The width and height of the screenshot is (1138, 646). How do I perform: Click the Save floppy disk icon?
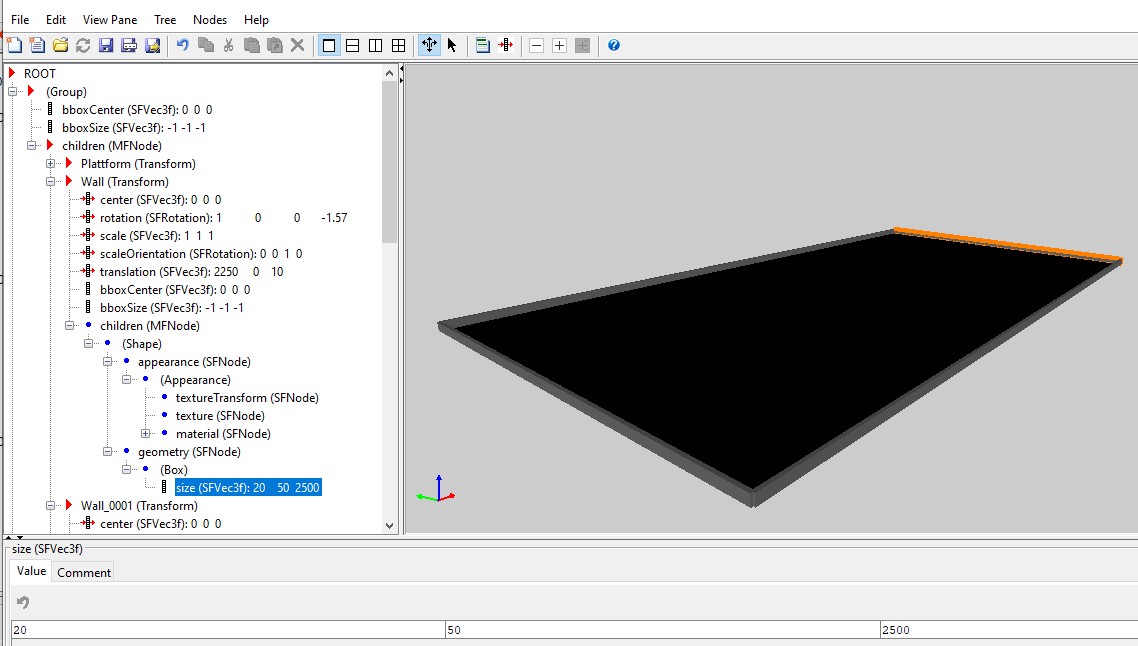point(105,45)
